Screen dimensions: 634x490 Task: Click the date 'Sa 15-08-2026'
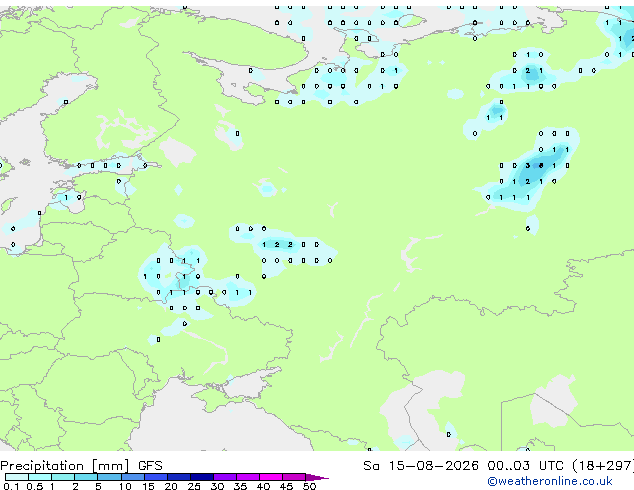pyautogui.click(x=421, y=466)
